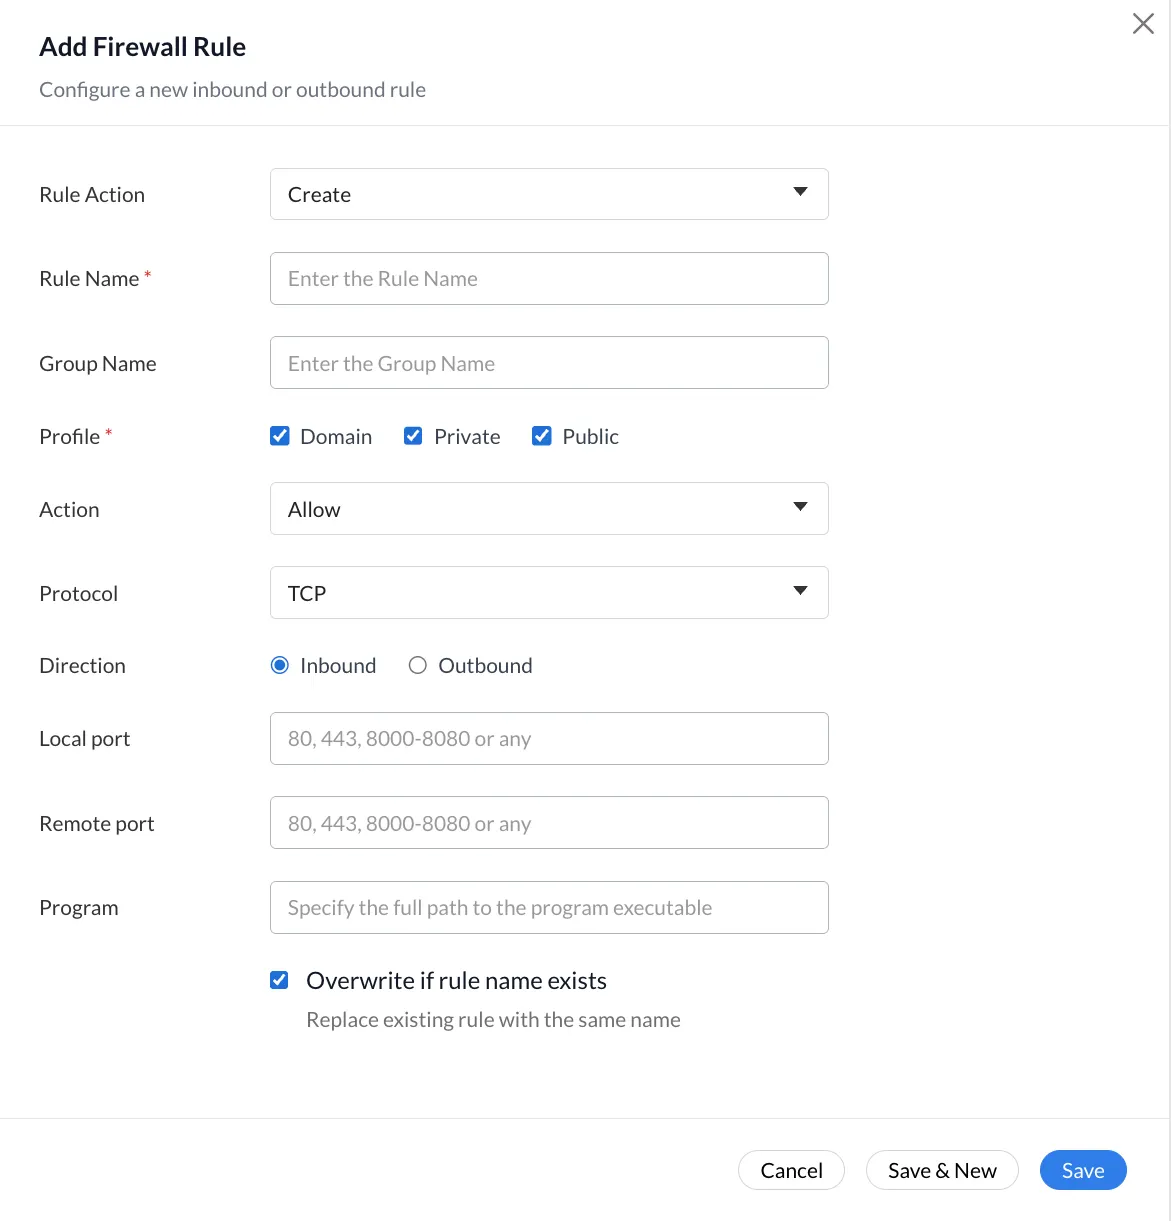
Task: Toggle the Private profile checkbox
Action: tap(413, 436)
